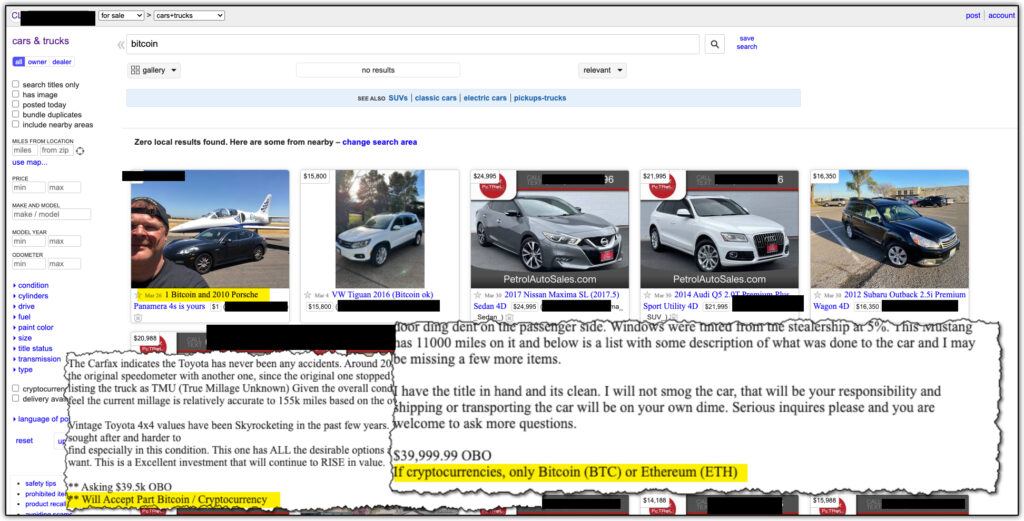Open the classic cars link
The height and width of the screenshot is (521, 1024).
(x=436, y=98)
